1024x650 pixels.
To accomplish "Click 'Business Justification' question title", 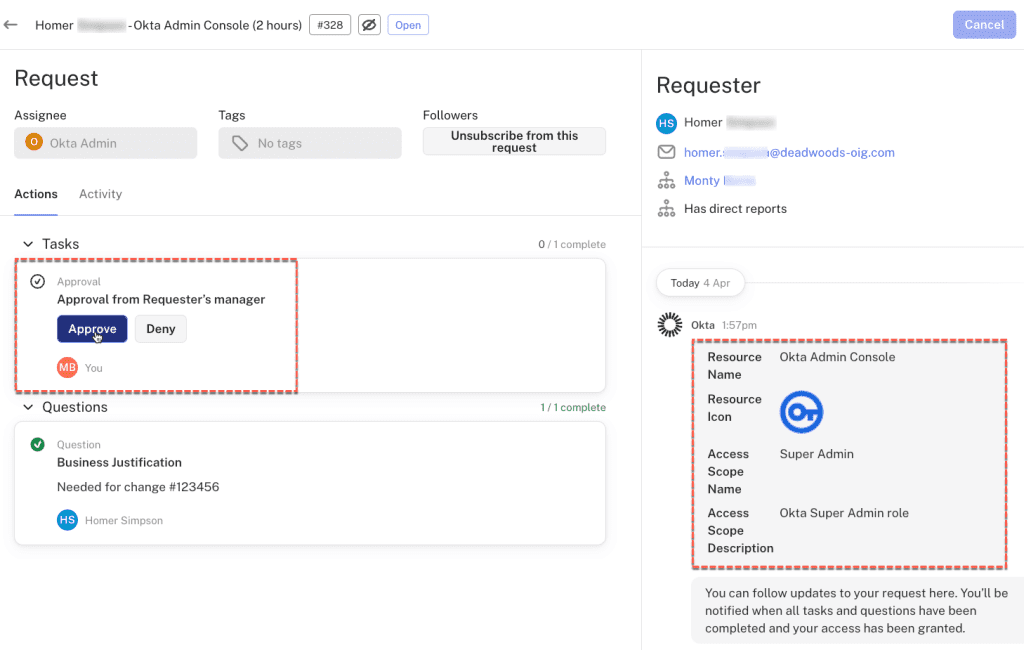I will tap(120, 463).
